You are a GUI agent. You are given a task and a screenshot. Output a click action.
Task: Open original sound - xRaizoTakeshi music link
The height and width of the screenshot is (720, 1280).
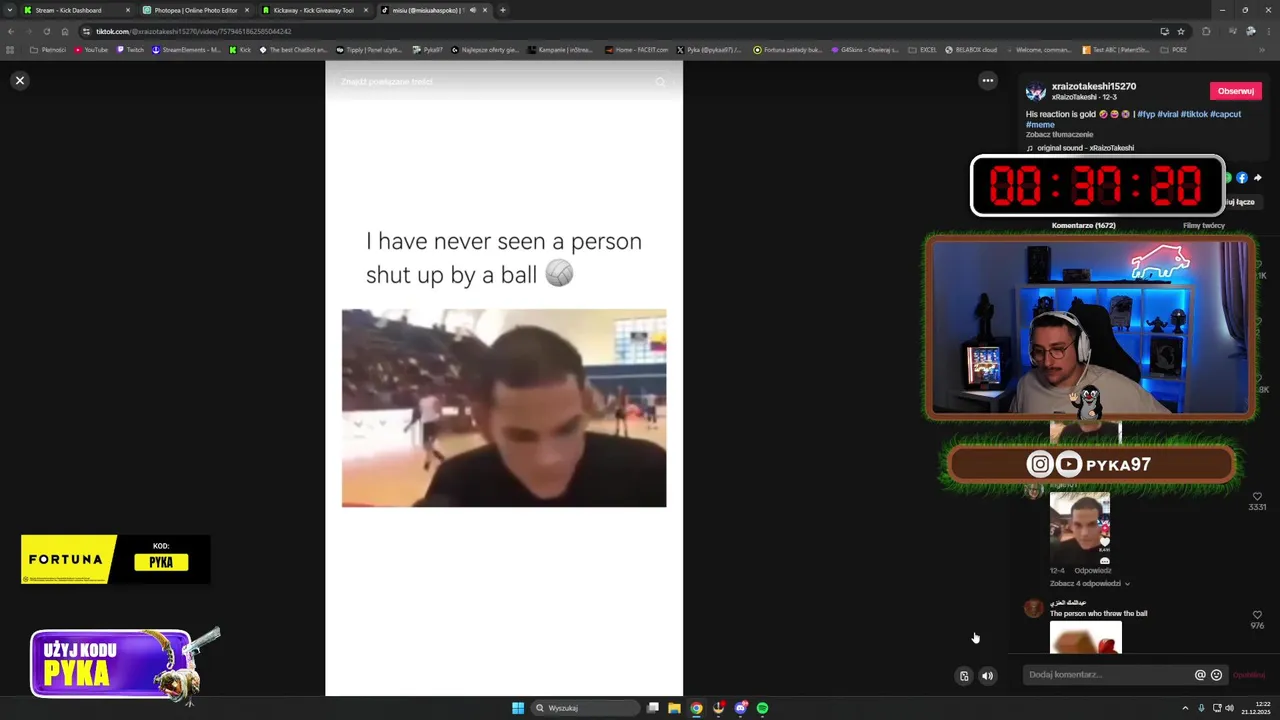coord(1085,148)
